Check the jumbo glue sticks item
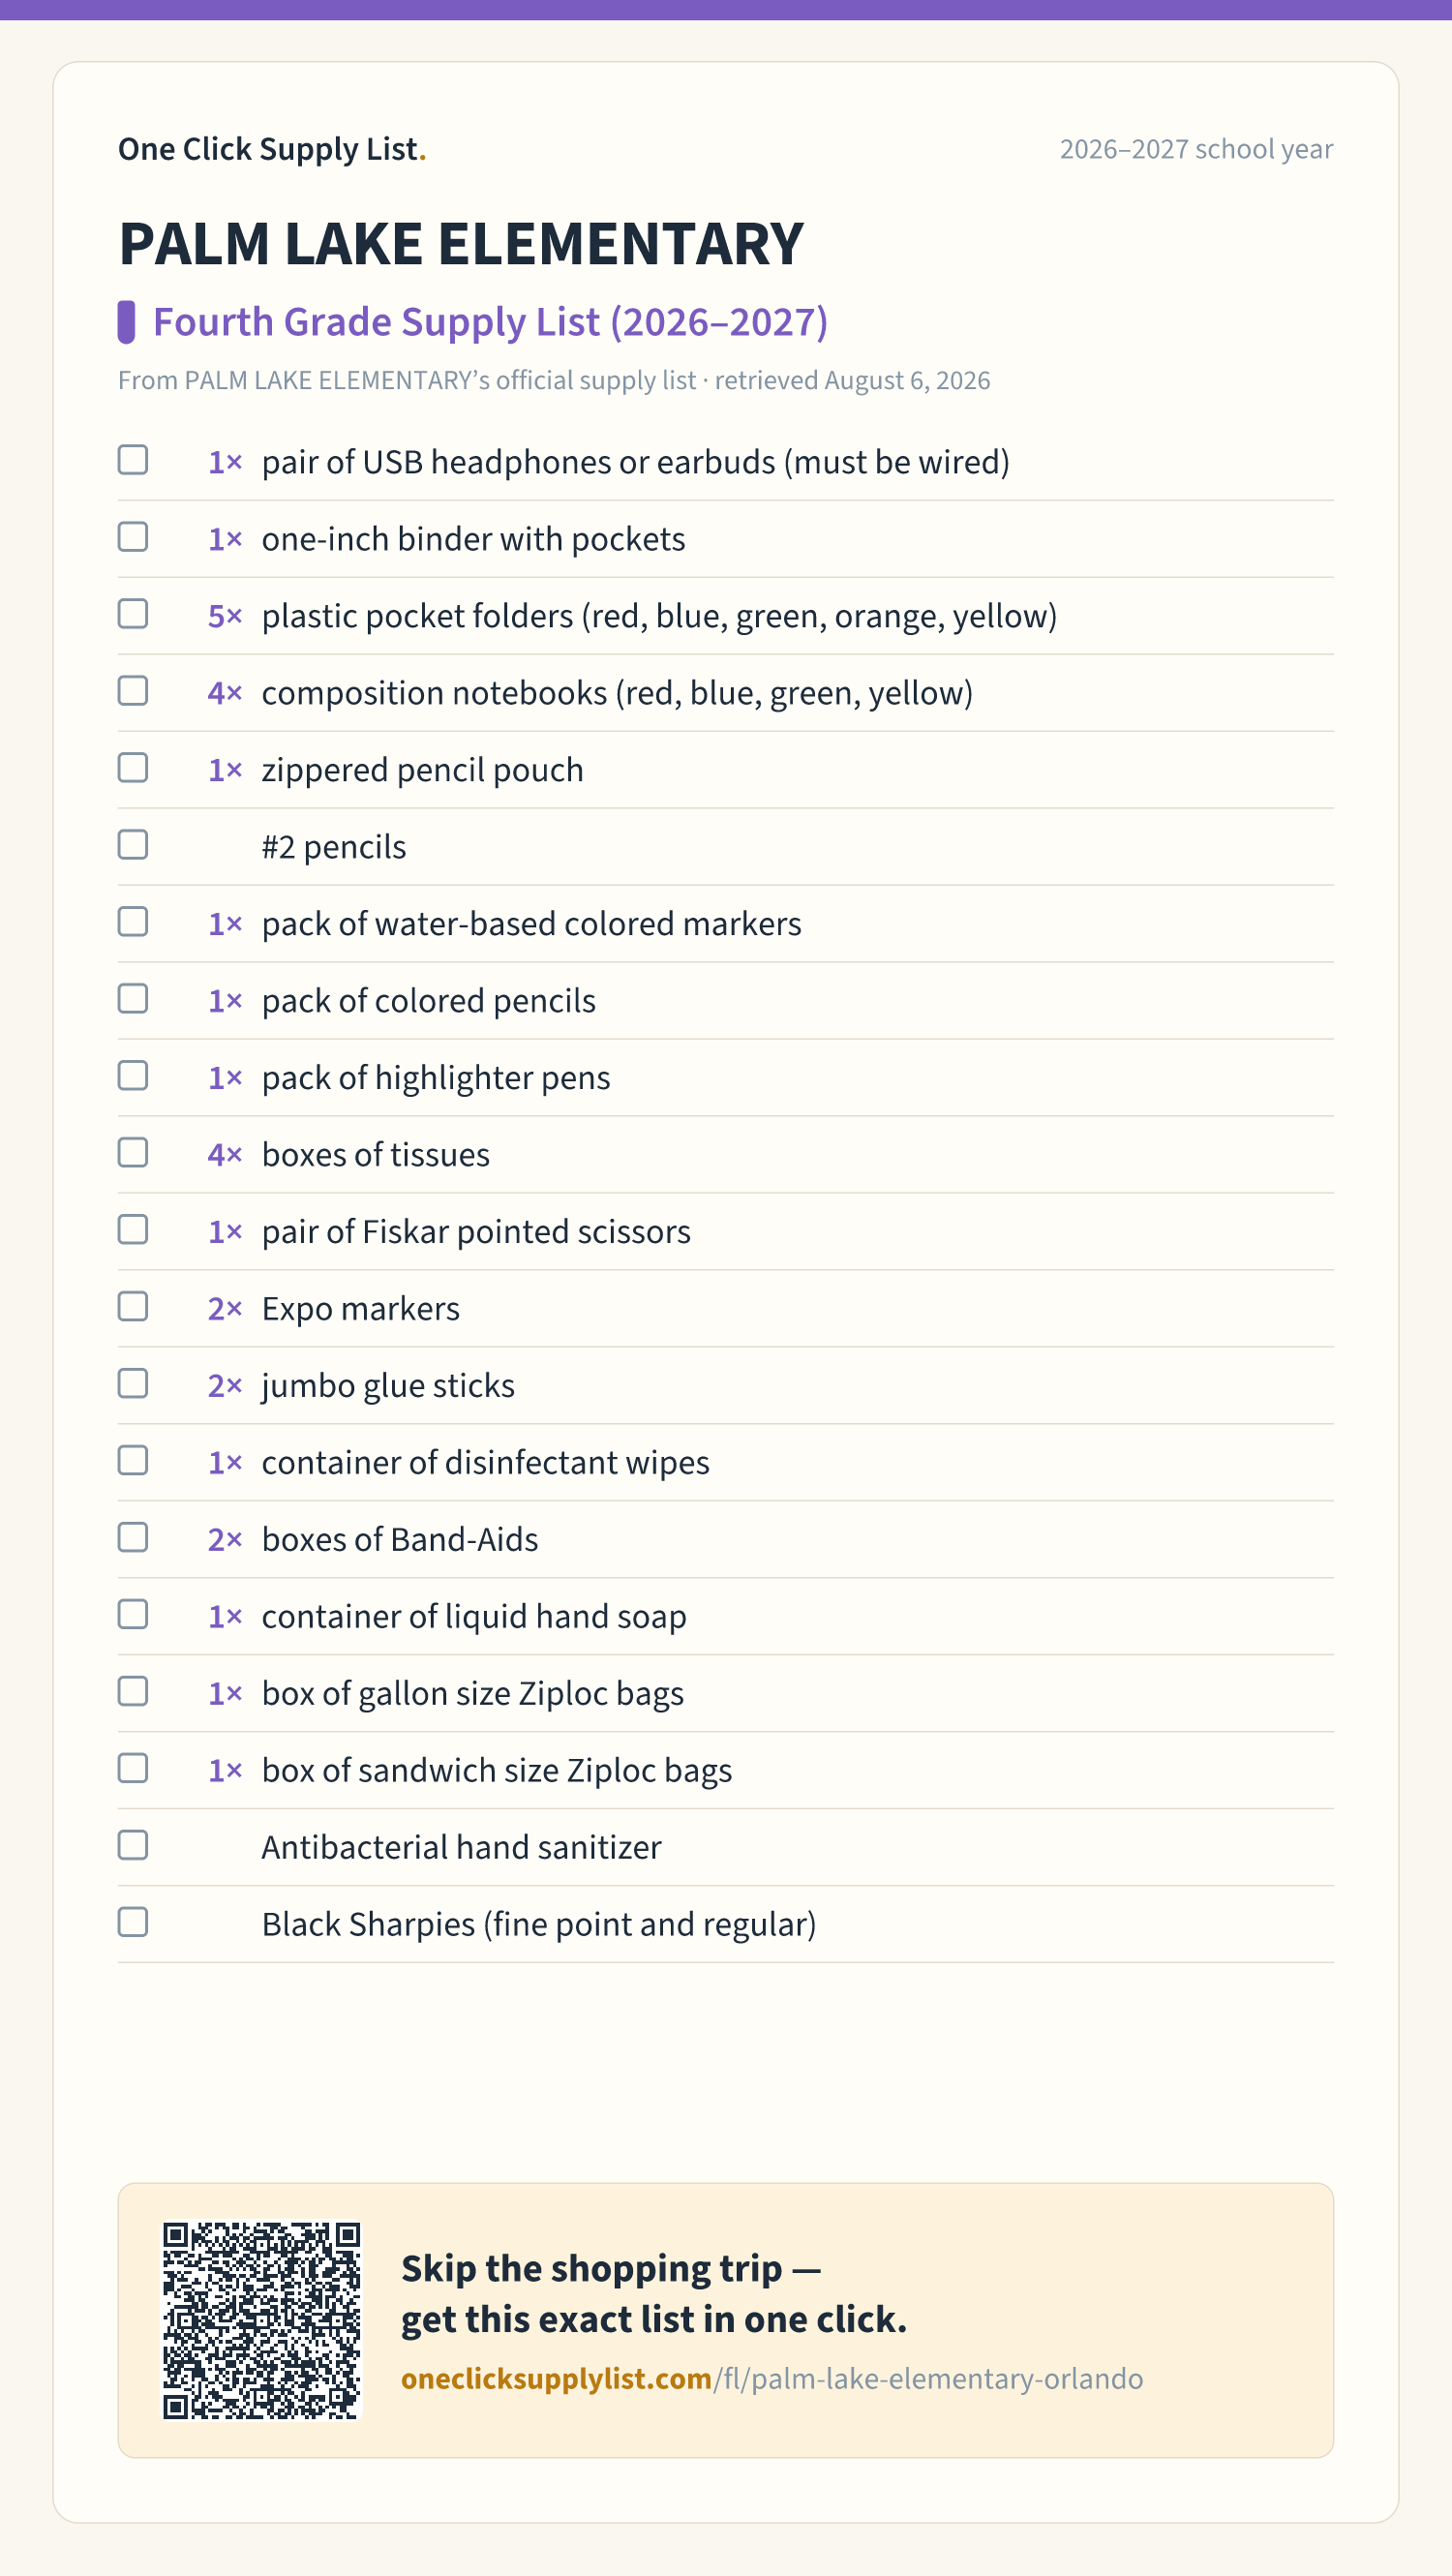The height and width of the screenshot is (2576, 1452). 133,1384
